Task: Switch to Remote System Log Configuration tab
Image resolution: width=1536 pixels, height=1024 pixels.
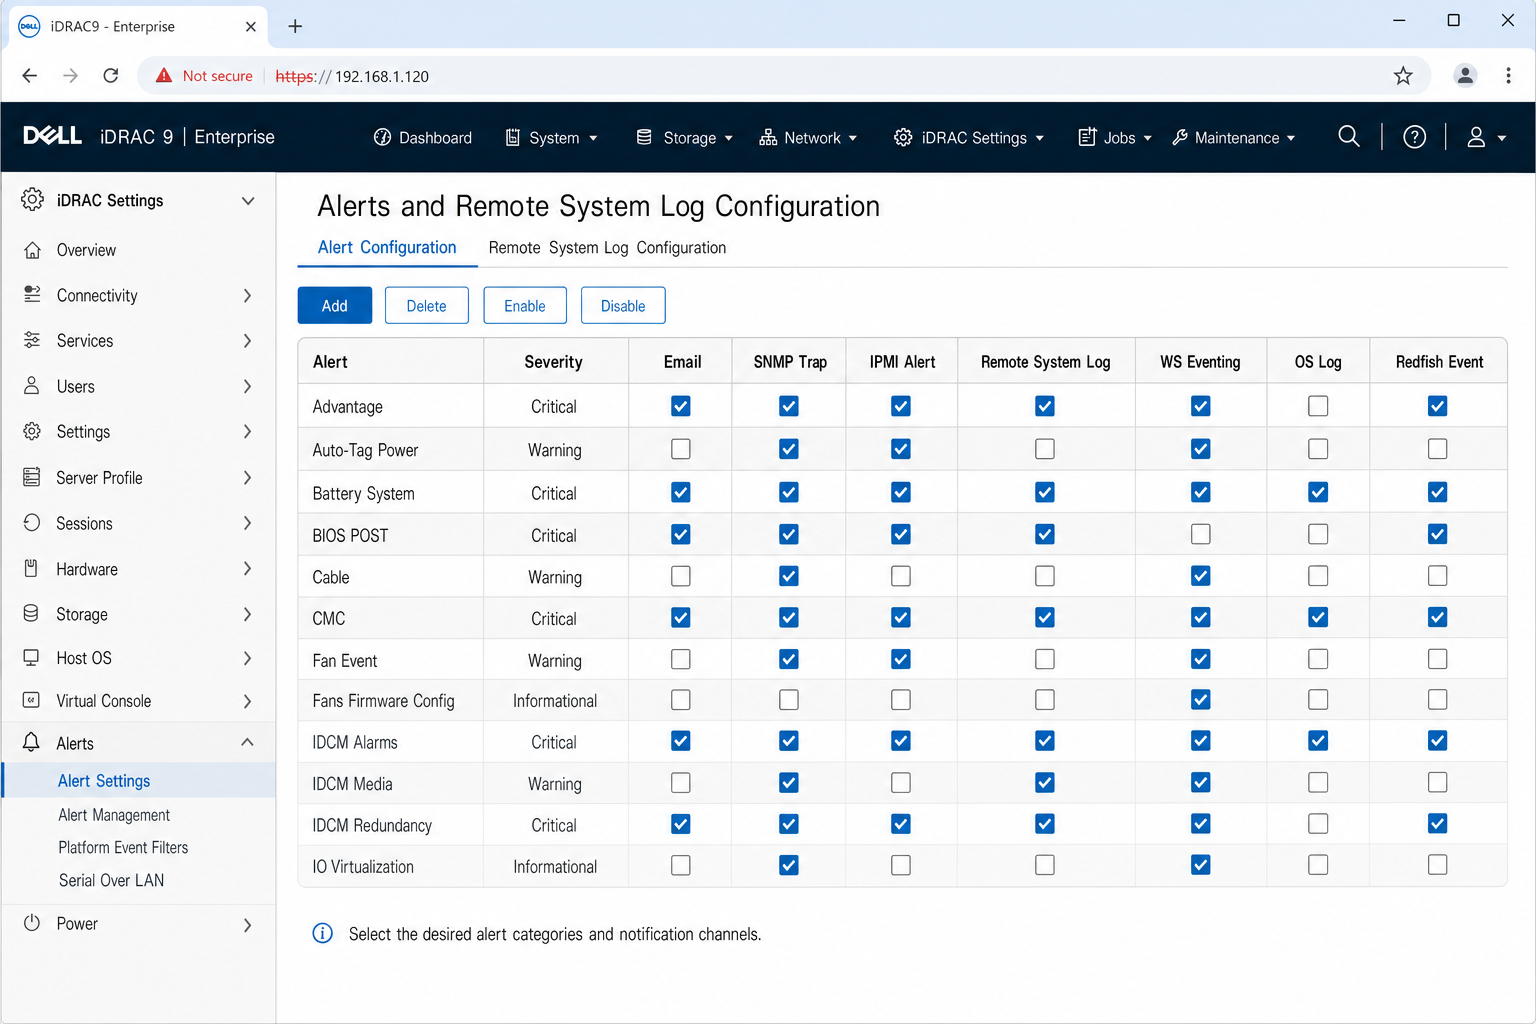Action: point(607,247)
